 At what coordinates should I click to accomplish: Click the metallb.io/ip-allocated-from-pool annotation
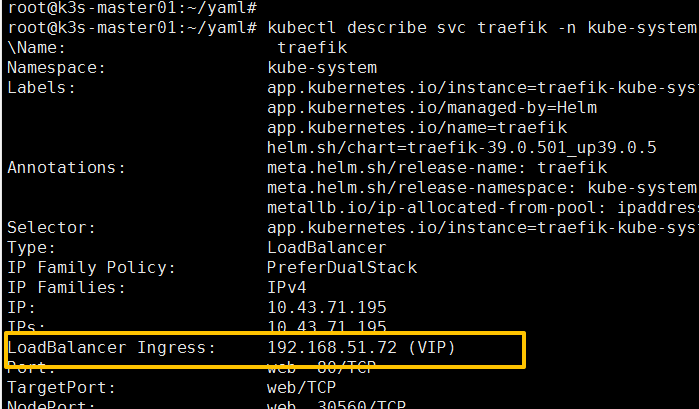(482, 208)
